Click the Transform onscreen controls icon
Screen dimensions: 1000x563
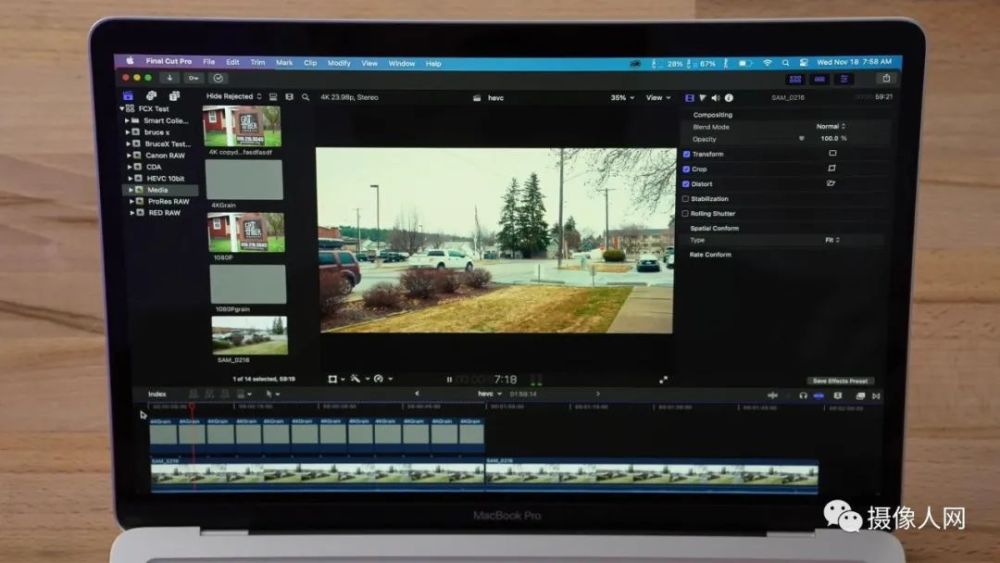pyautogui.click(x=832, y=153)
